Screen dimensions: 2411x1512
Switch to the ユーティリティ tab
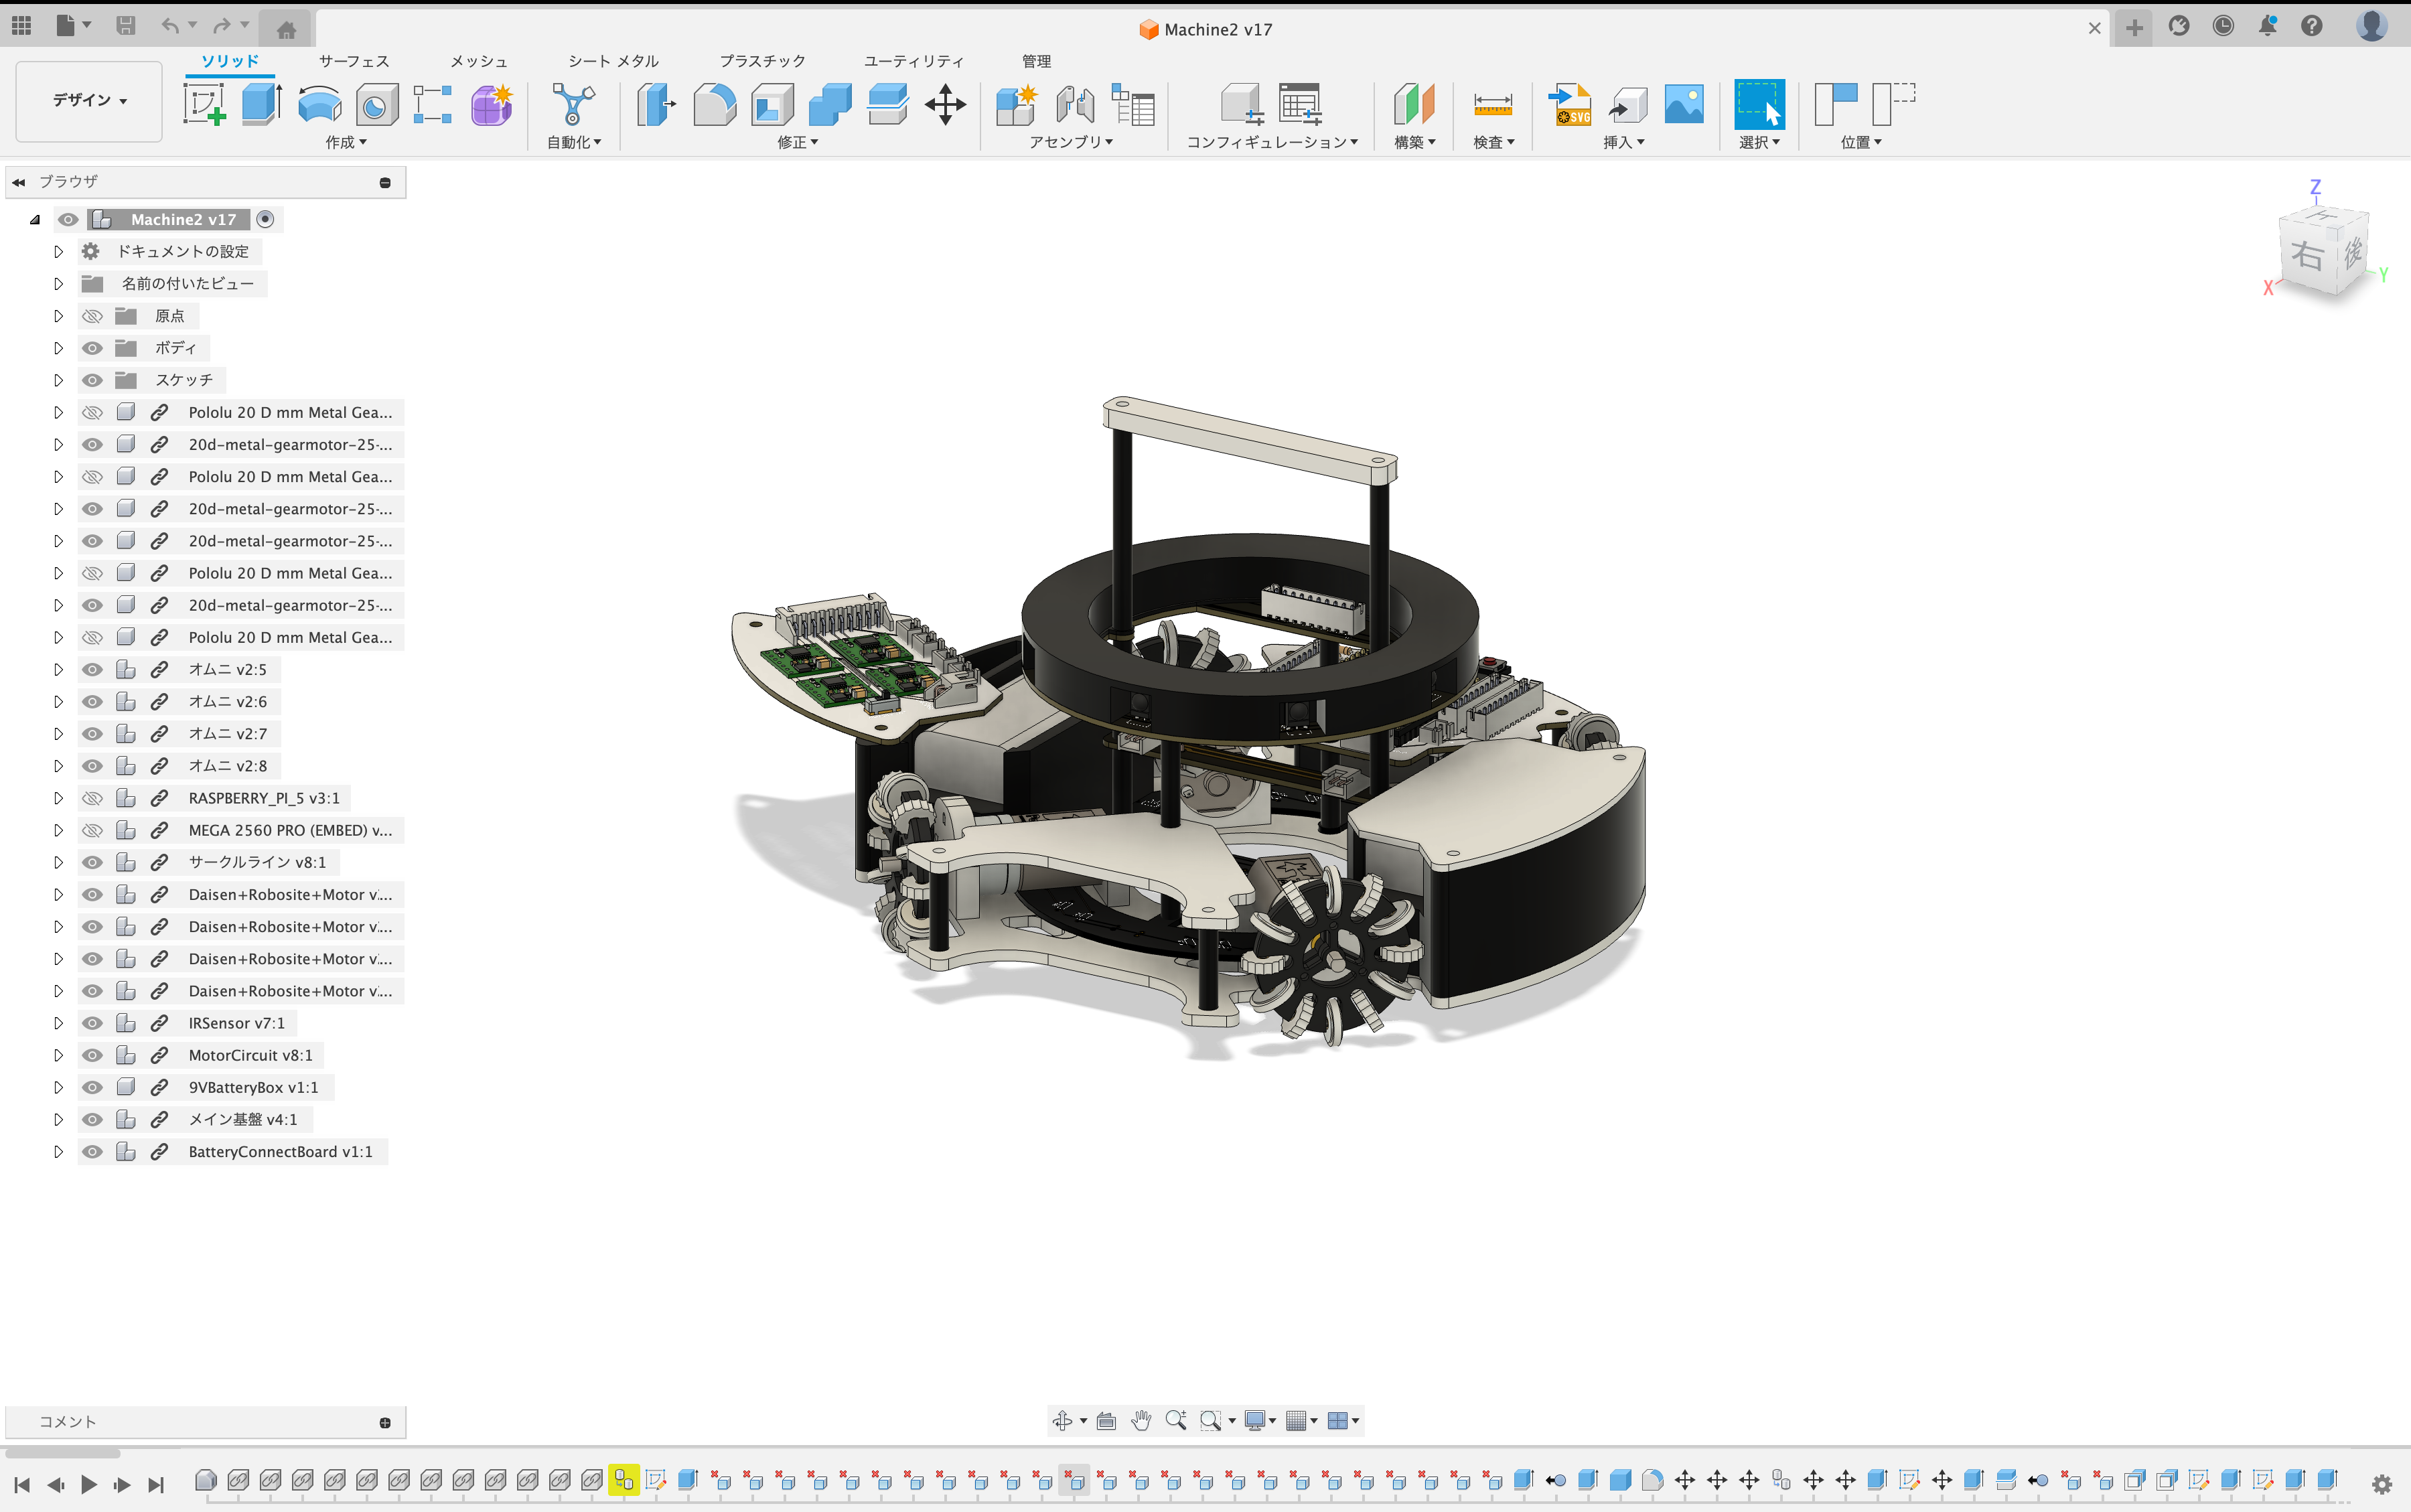click(x=914, y=61)
